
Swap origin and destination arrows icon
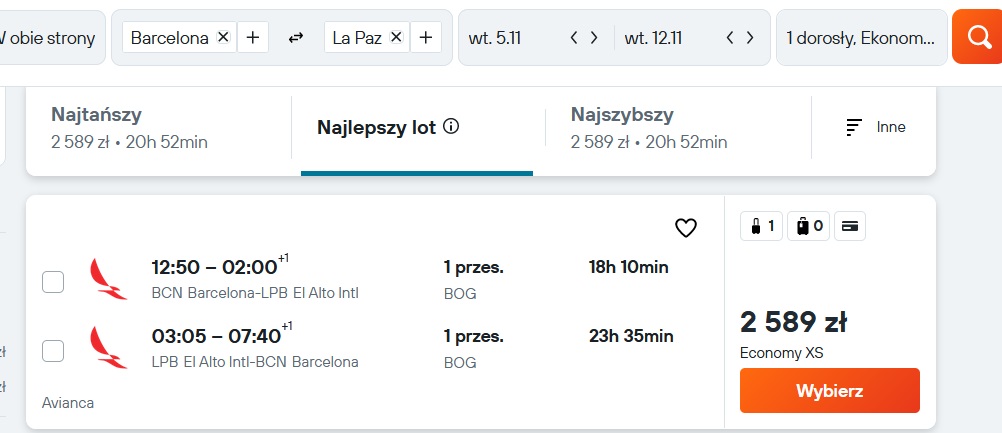pos(295,38)
